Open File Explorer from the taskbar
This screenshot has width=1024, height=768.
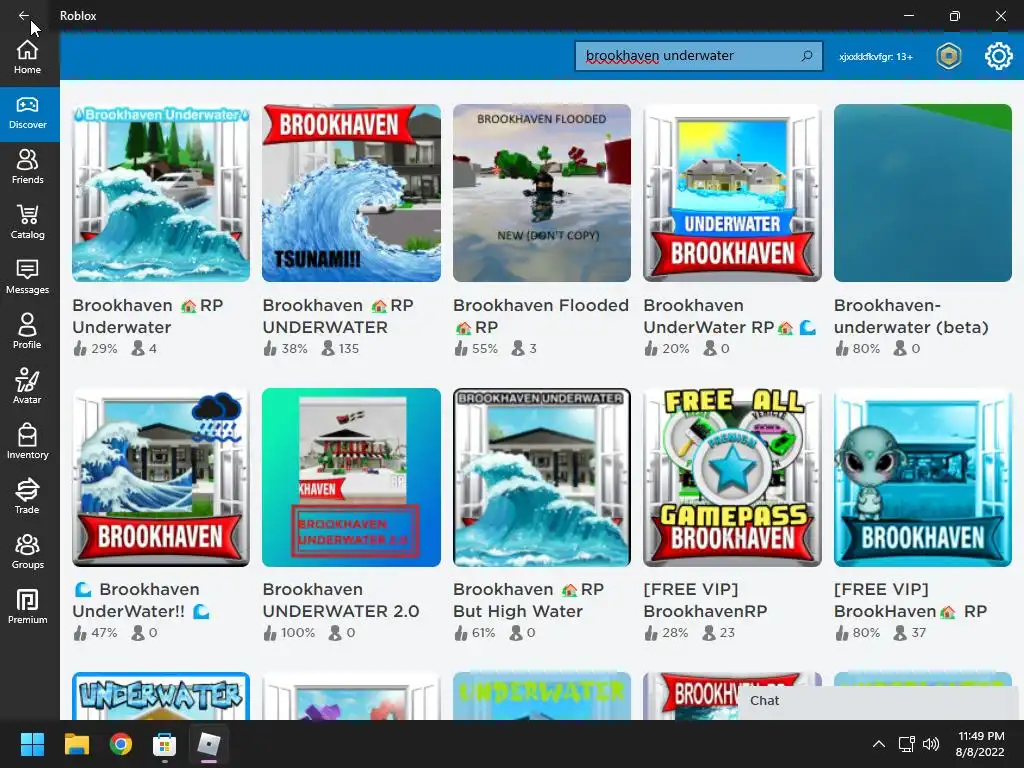76,744
